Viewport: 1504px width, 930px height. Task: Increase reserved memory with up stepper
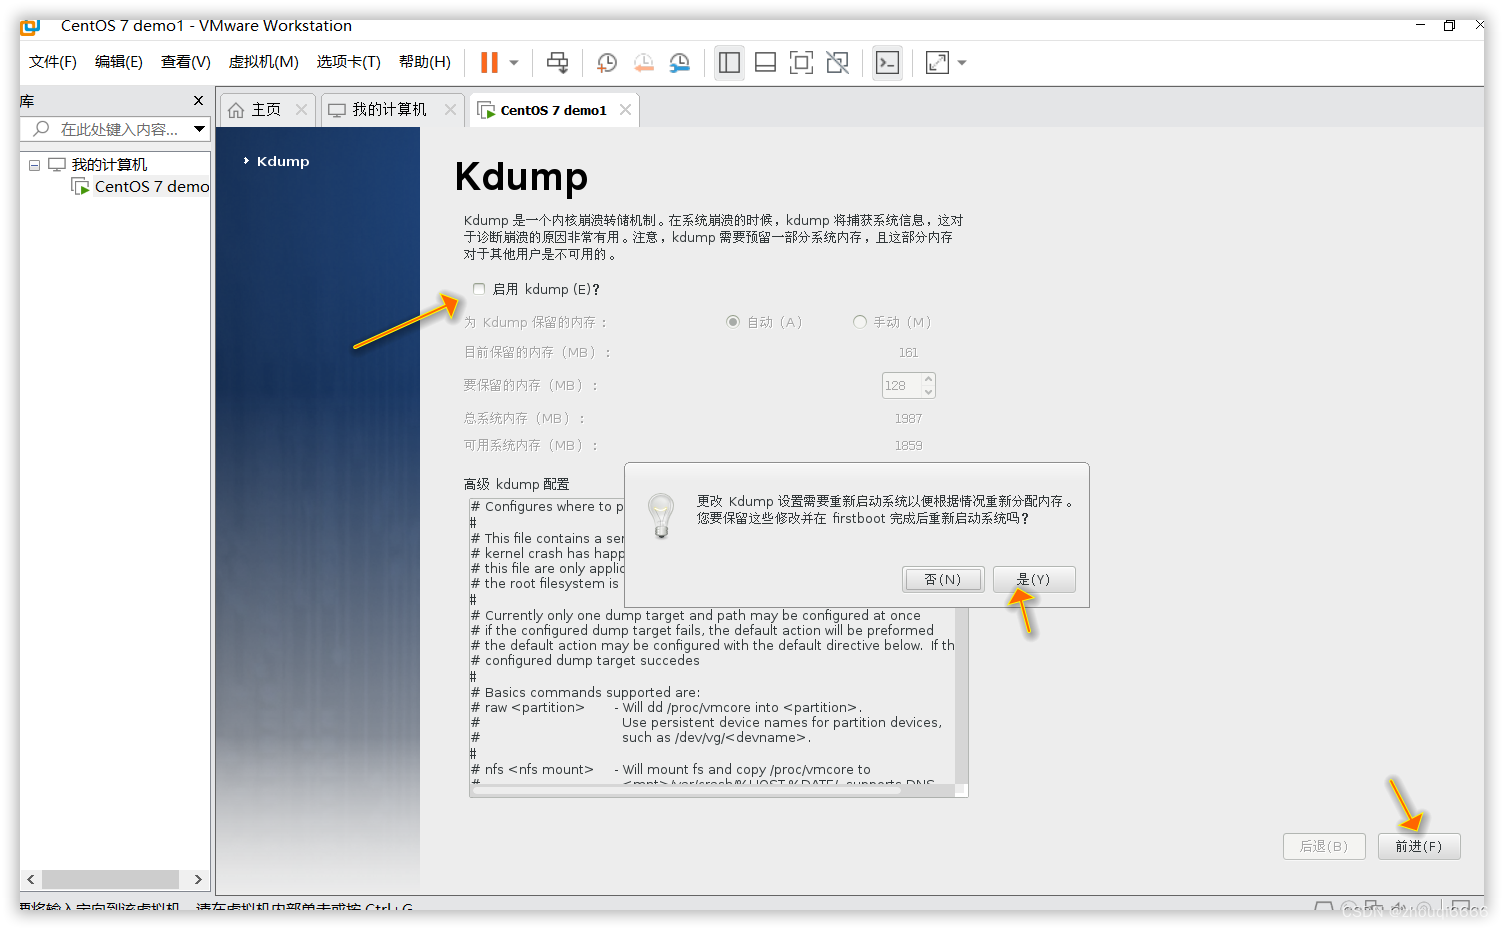[929, 379]
